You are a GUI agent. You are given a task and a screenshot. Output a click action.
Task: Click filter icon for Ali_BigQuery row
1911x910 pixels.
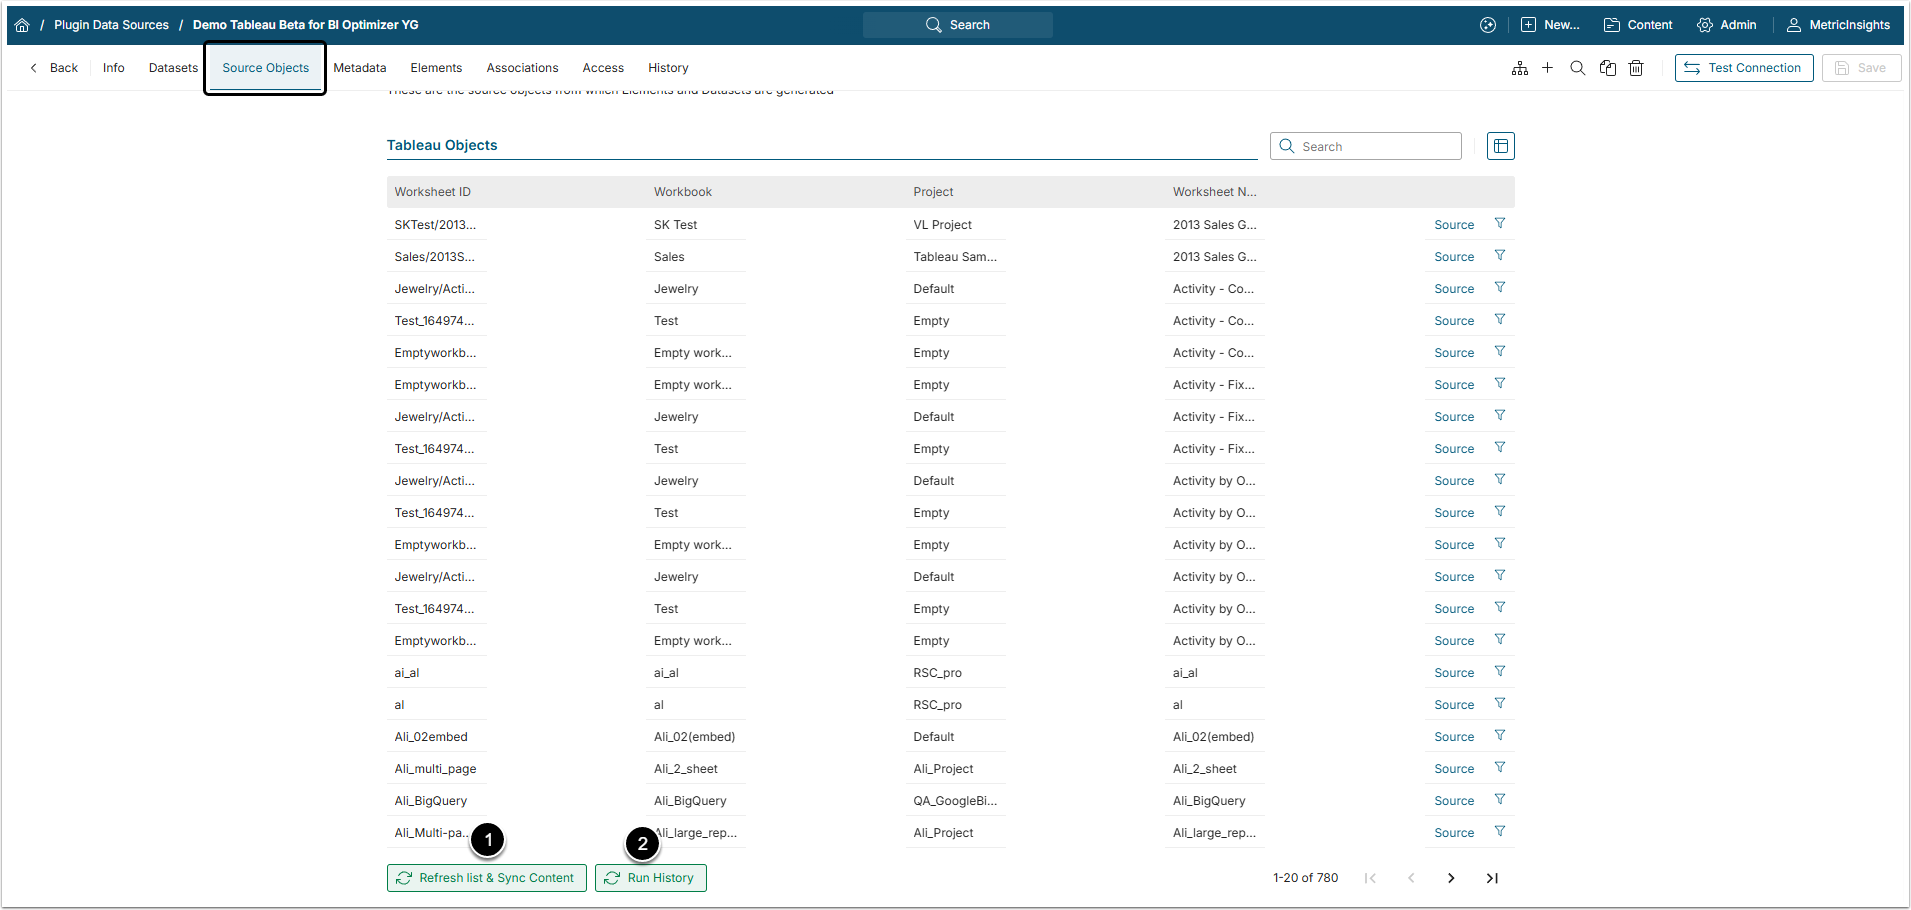click(1499, 800)
